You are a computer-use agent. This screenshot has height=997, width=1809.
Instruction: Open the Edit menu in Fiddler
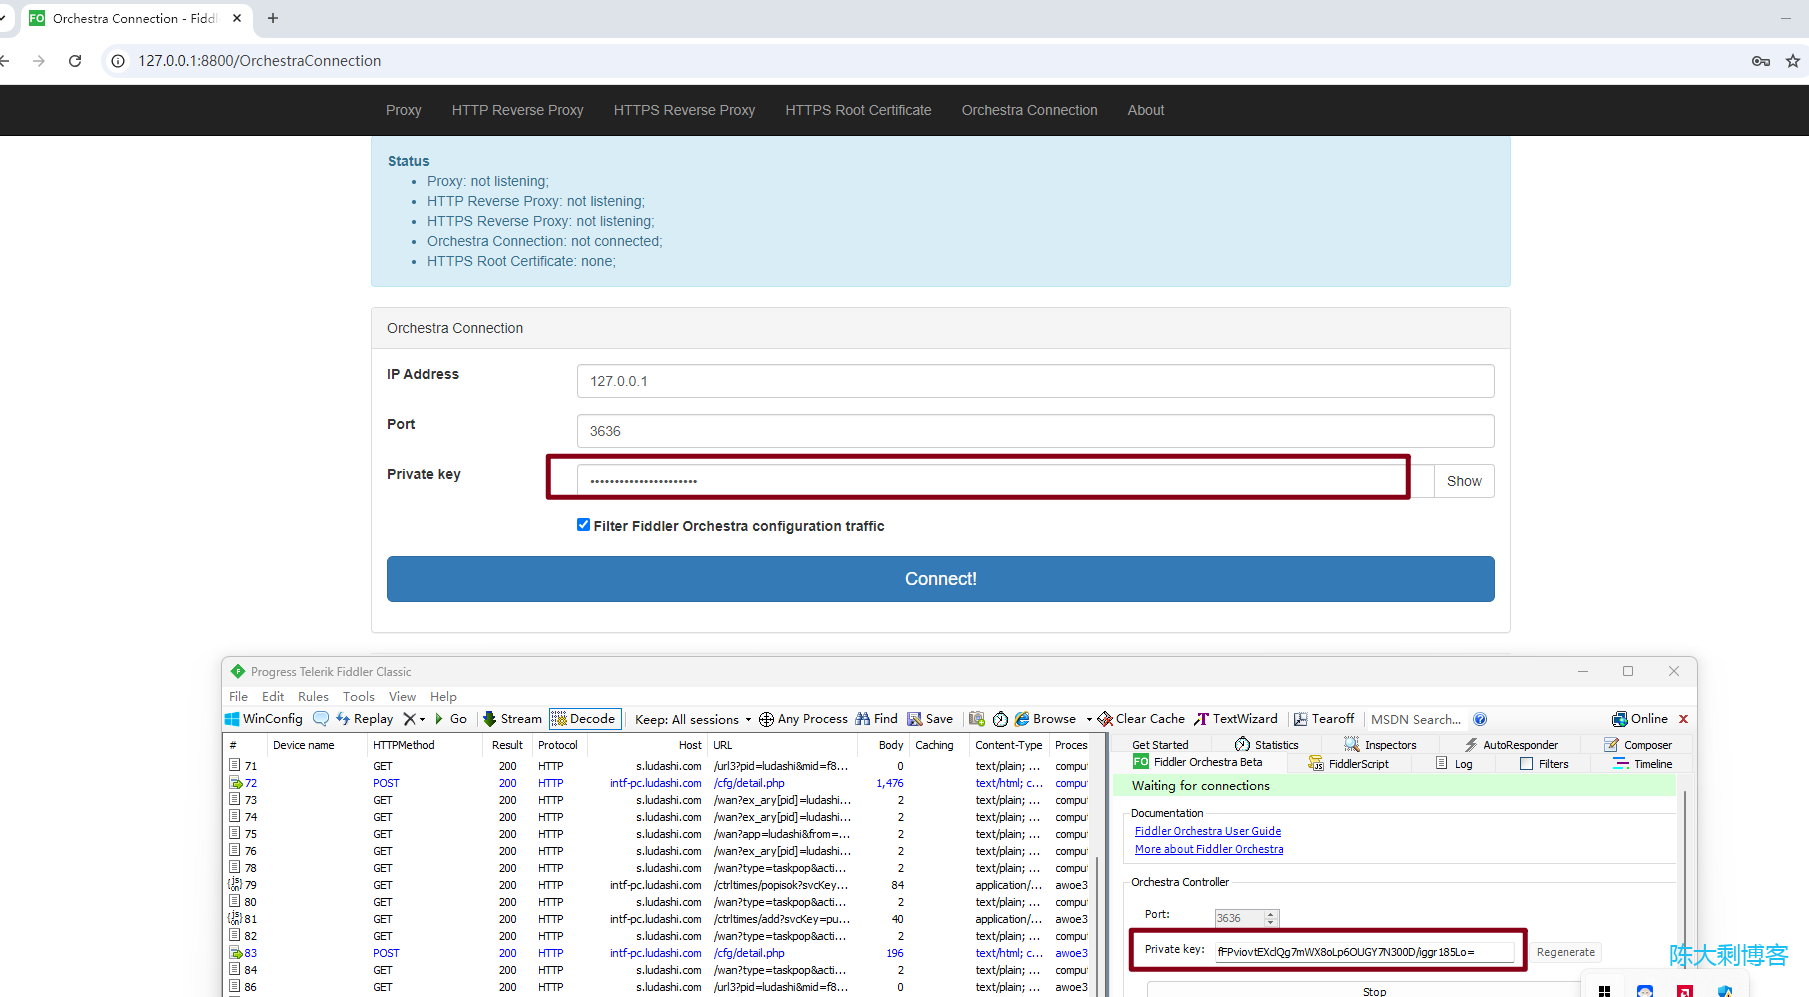tap(273, 697)
